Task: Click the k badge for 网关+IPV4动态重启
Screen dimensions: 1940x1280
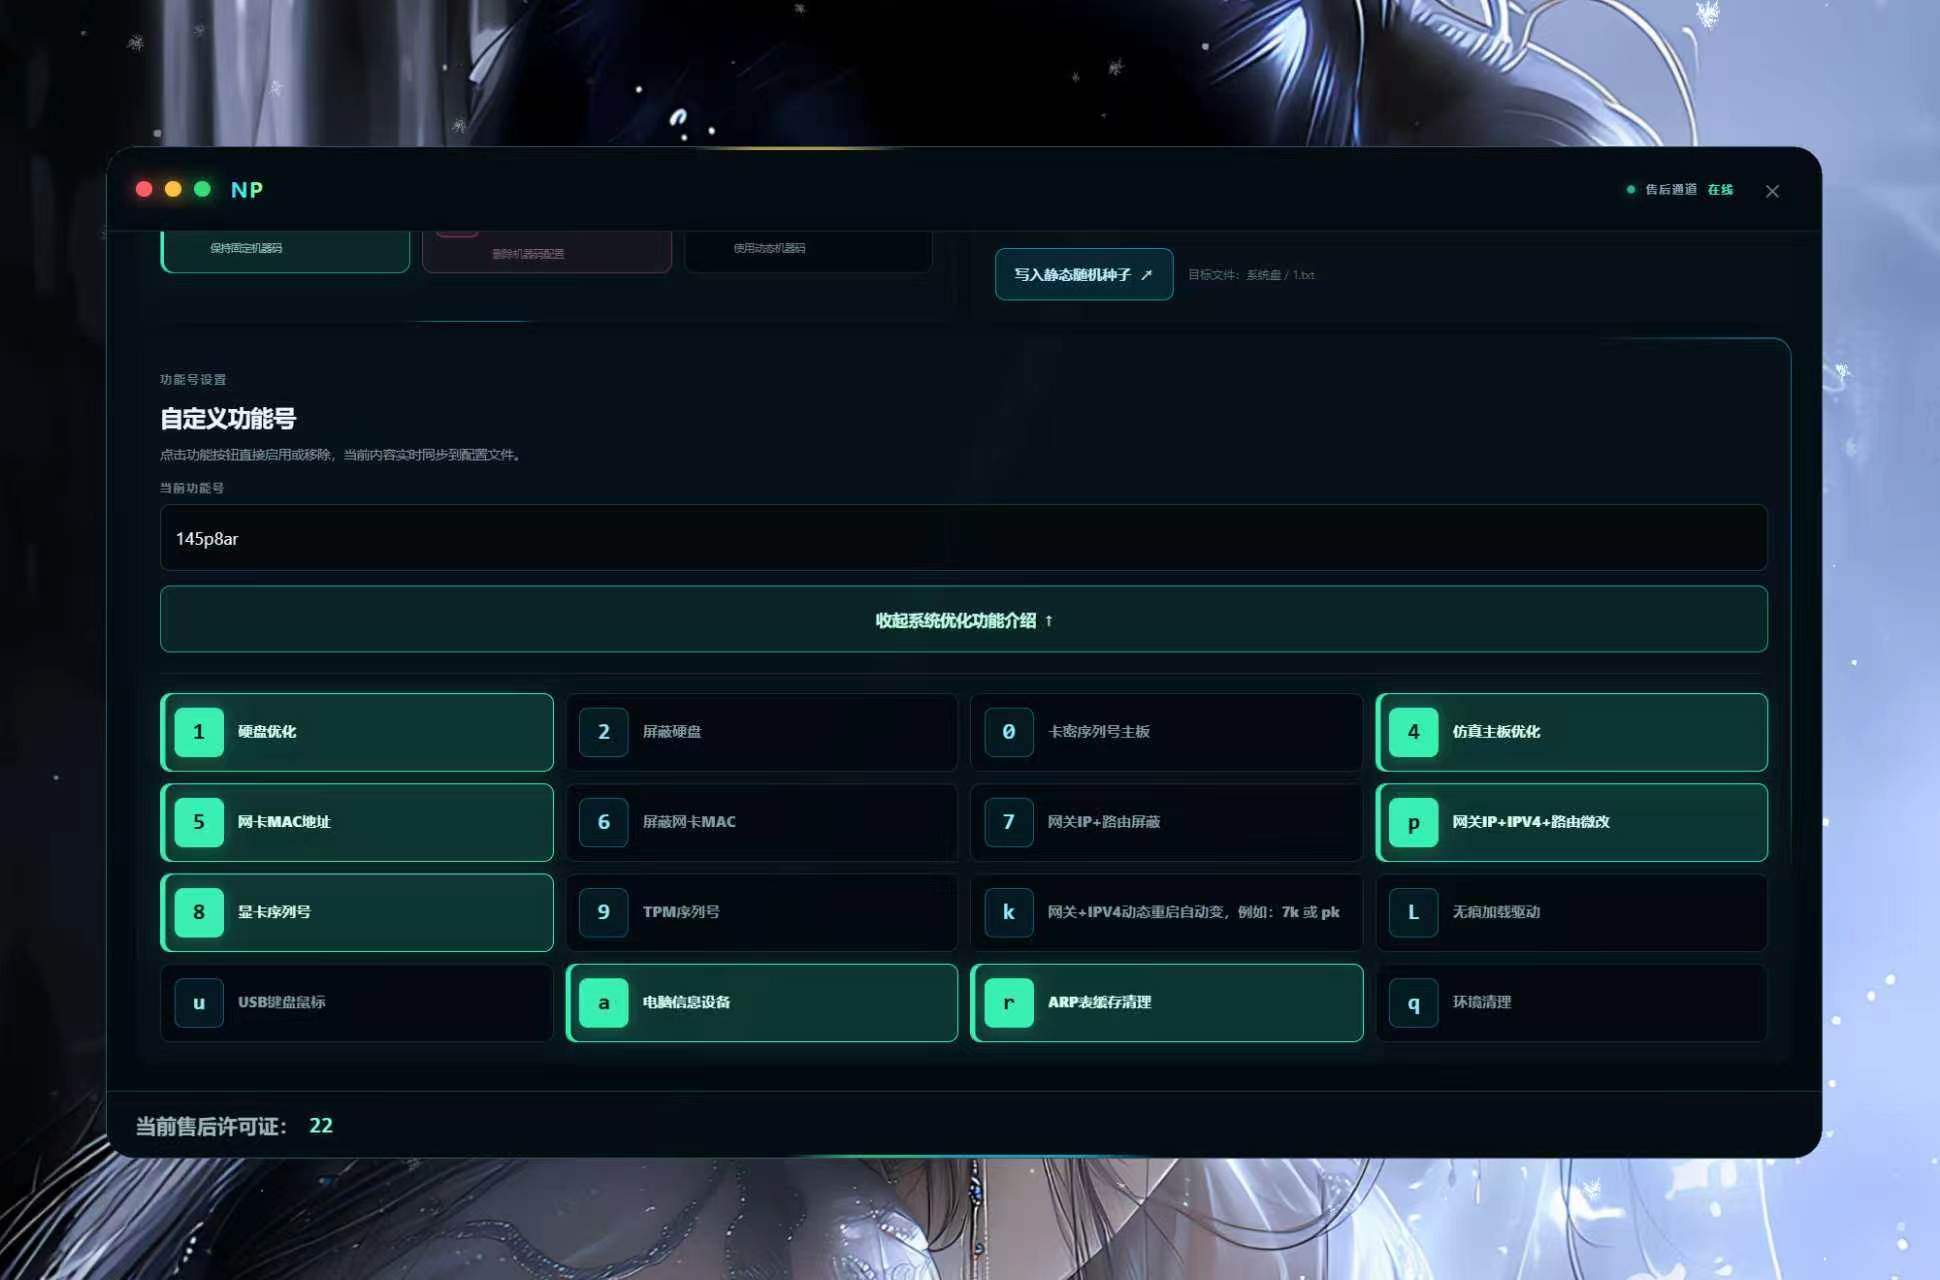Action: 1009,912
